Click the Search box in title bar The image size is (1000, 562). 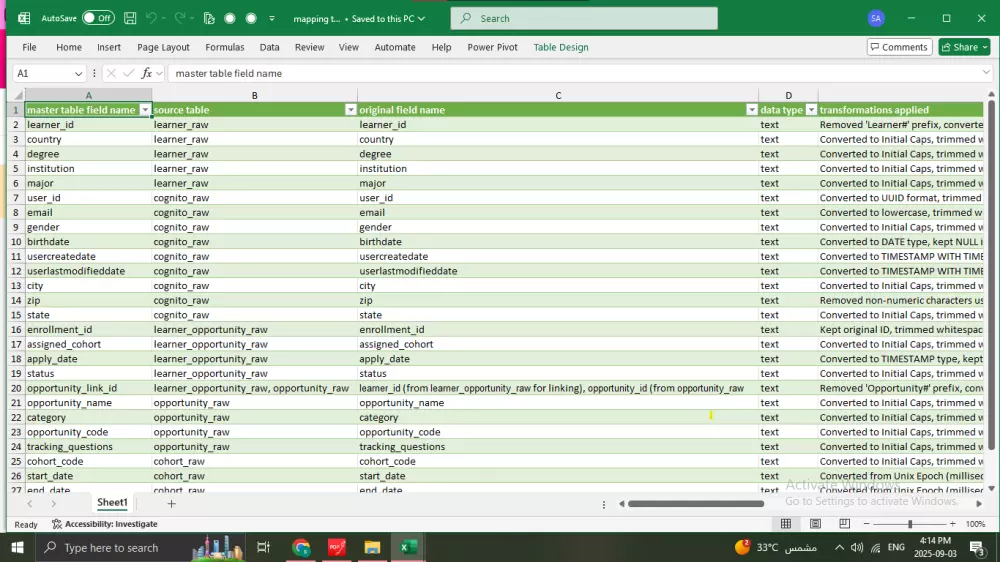pyautogui.click(x=584, y=18)
